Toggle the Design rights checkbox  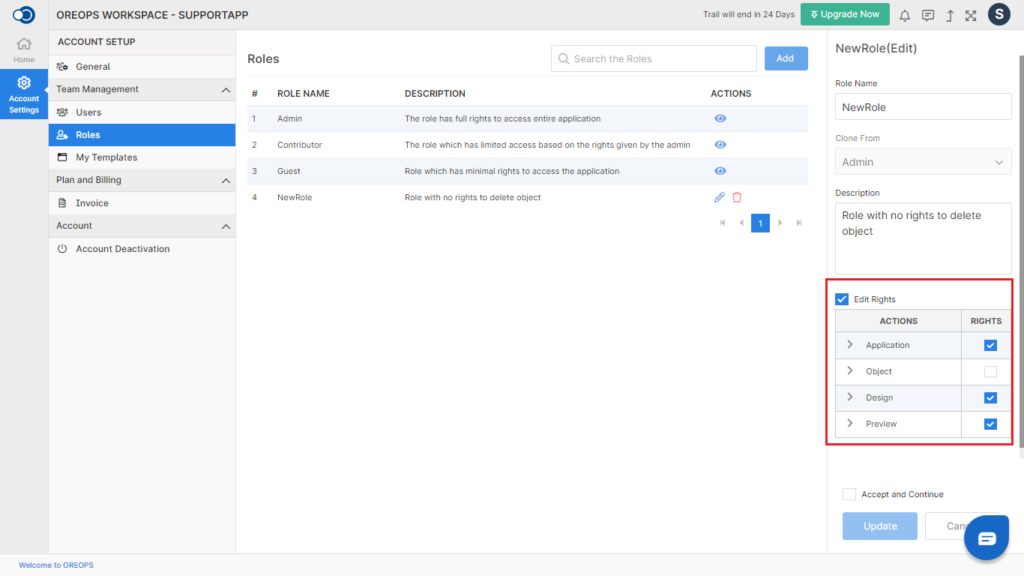coord(990,398)
